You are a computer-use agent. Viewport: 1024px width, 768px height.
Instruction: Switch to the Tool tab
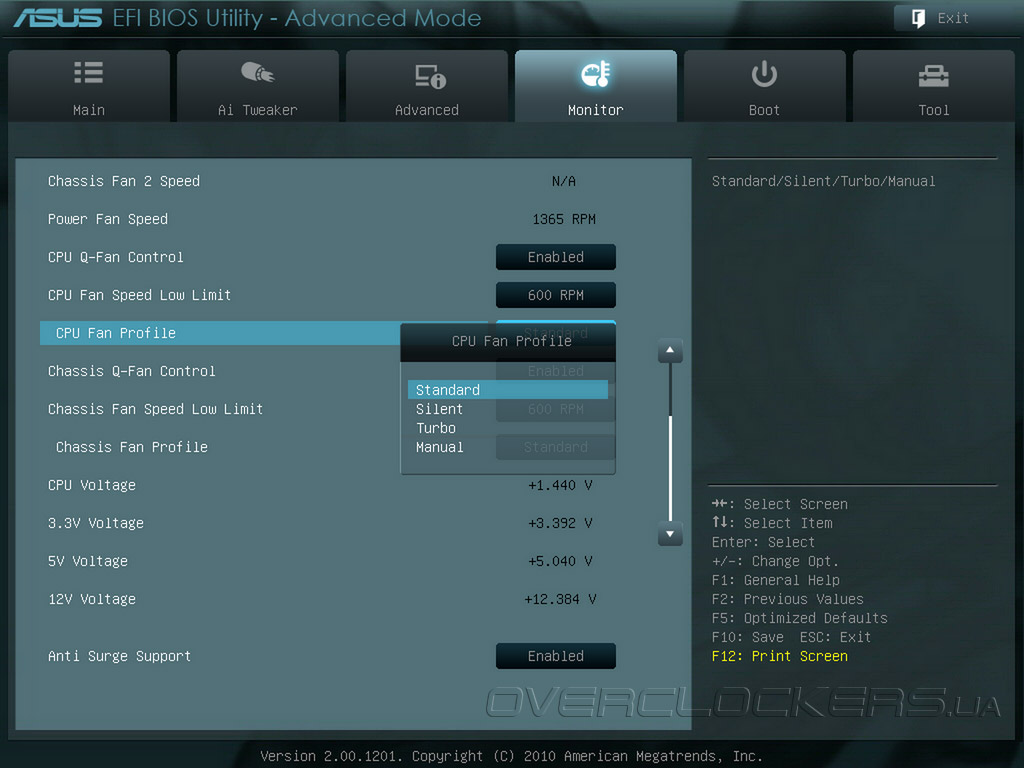point(934,86)
